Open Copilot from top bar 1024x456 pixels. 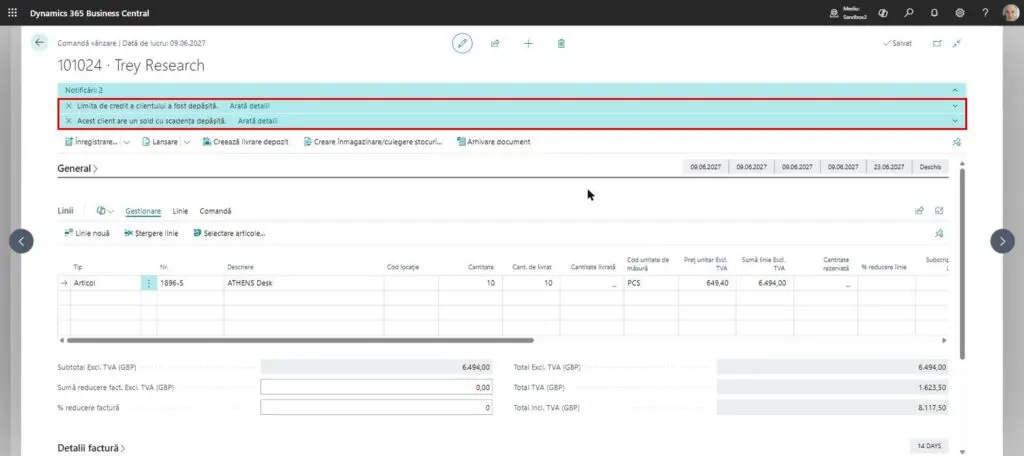pyautogui.click(x=883, y=13)
